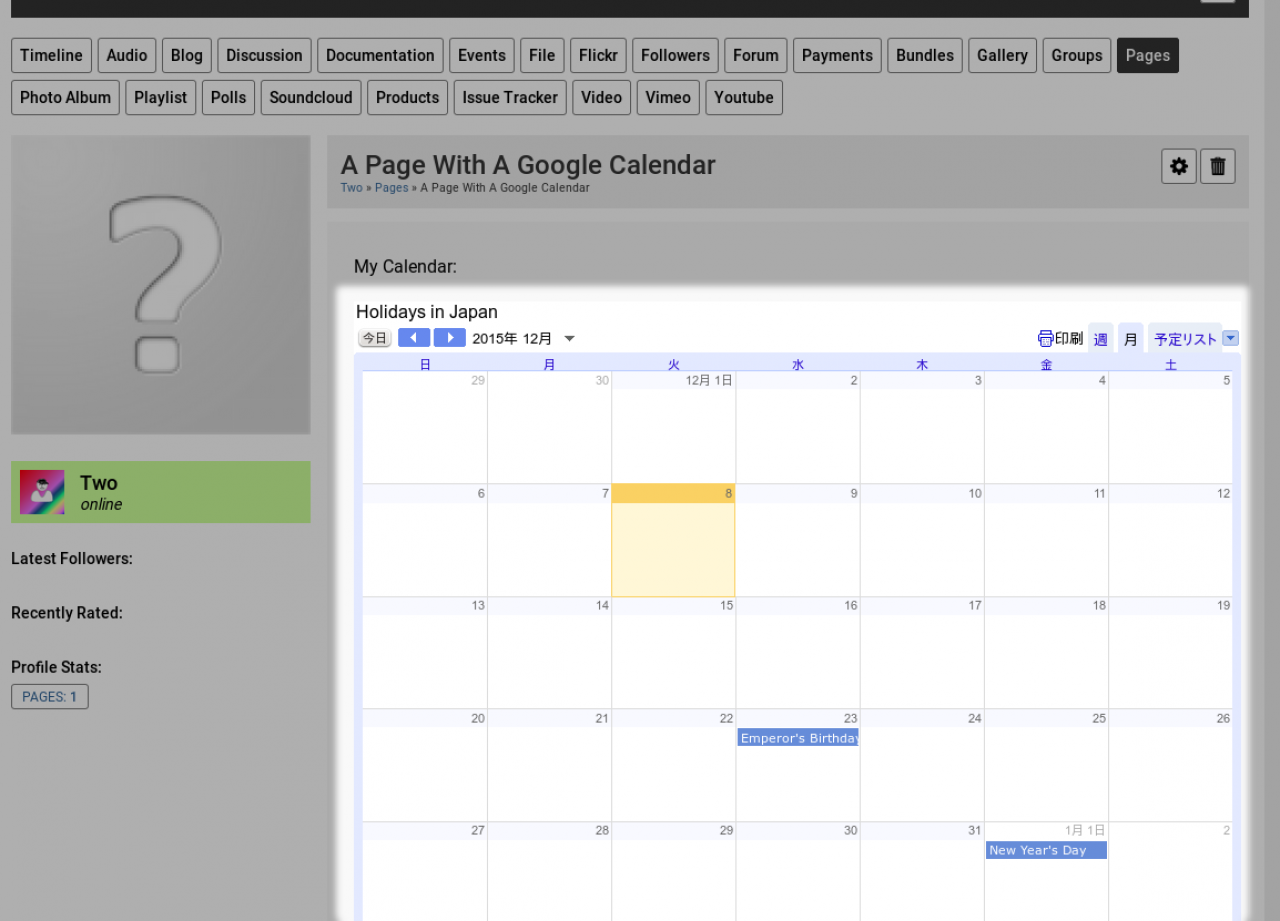This screenshot has width=1280, height=921.
Task: Click the Two user avatar icon
Action: point(42,492)
